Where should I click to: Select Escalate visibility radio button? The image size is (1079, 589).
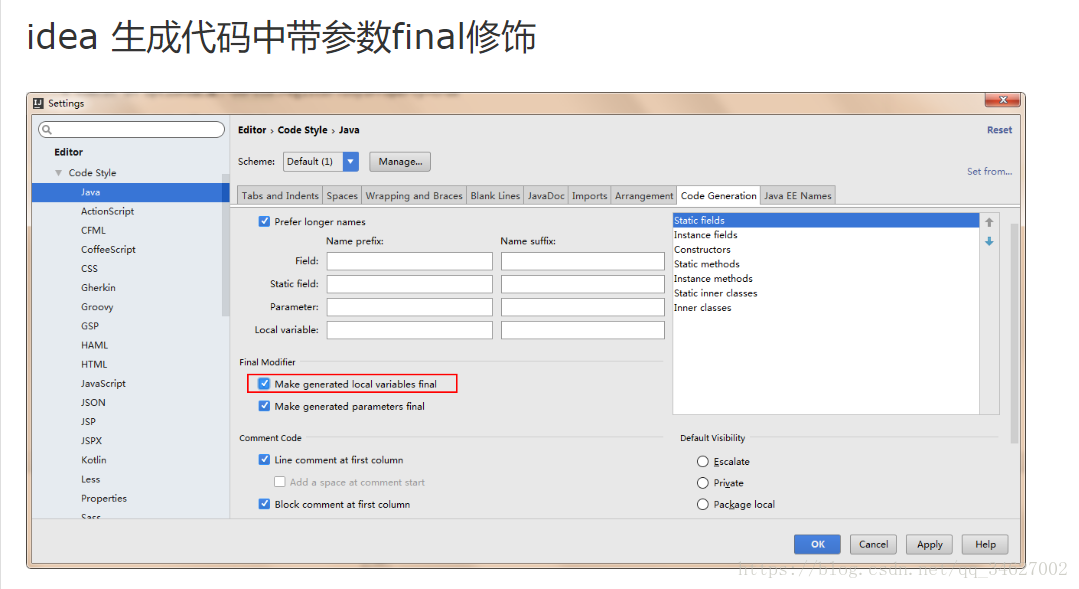click(x=703, y=461)
